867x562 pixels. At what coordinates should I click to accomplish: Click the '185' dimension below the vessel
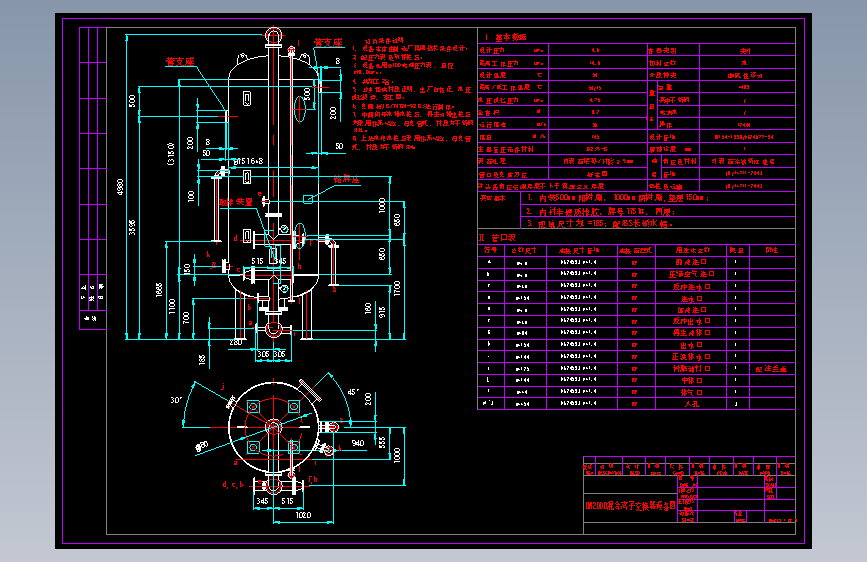[202, 360]
